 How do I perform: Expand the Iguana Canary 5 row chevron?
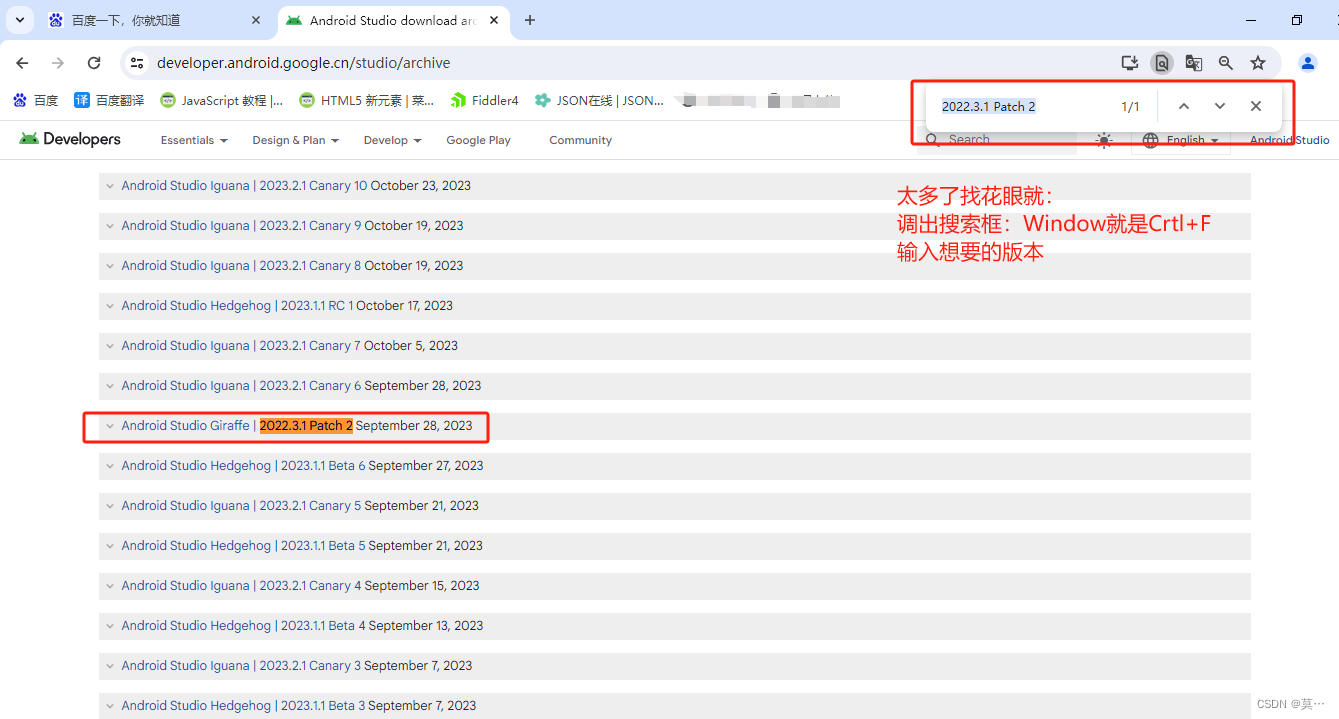(110, 506)
